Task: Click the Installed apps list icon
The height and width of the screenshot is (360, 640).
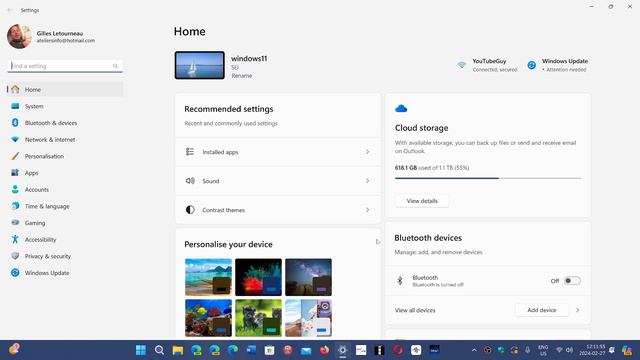Action: (x=190, y=152)
